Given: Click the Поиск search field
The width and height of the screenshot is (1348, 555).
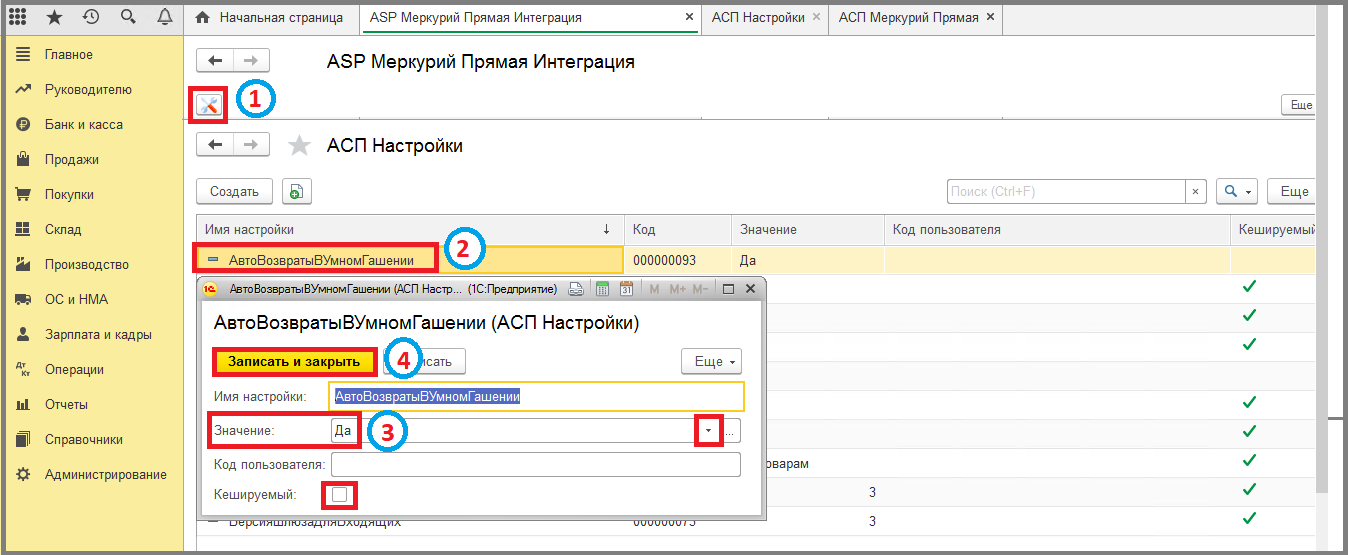Looking at the screenshot, I should coord(1065,192).
